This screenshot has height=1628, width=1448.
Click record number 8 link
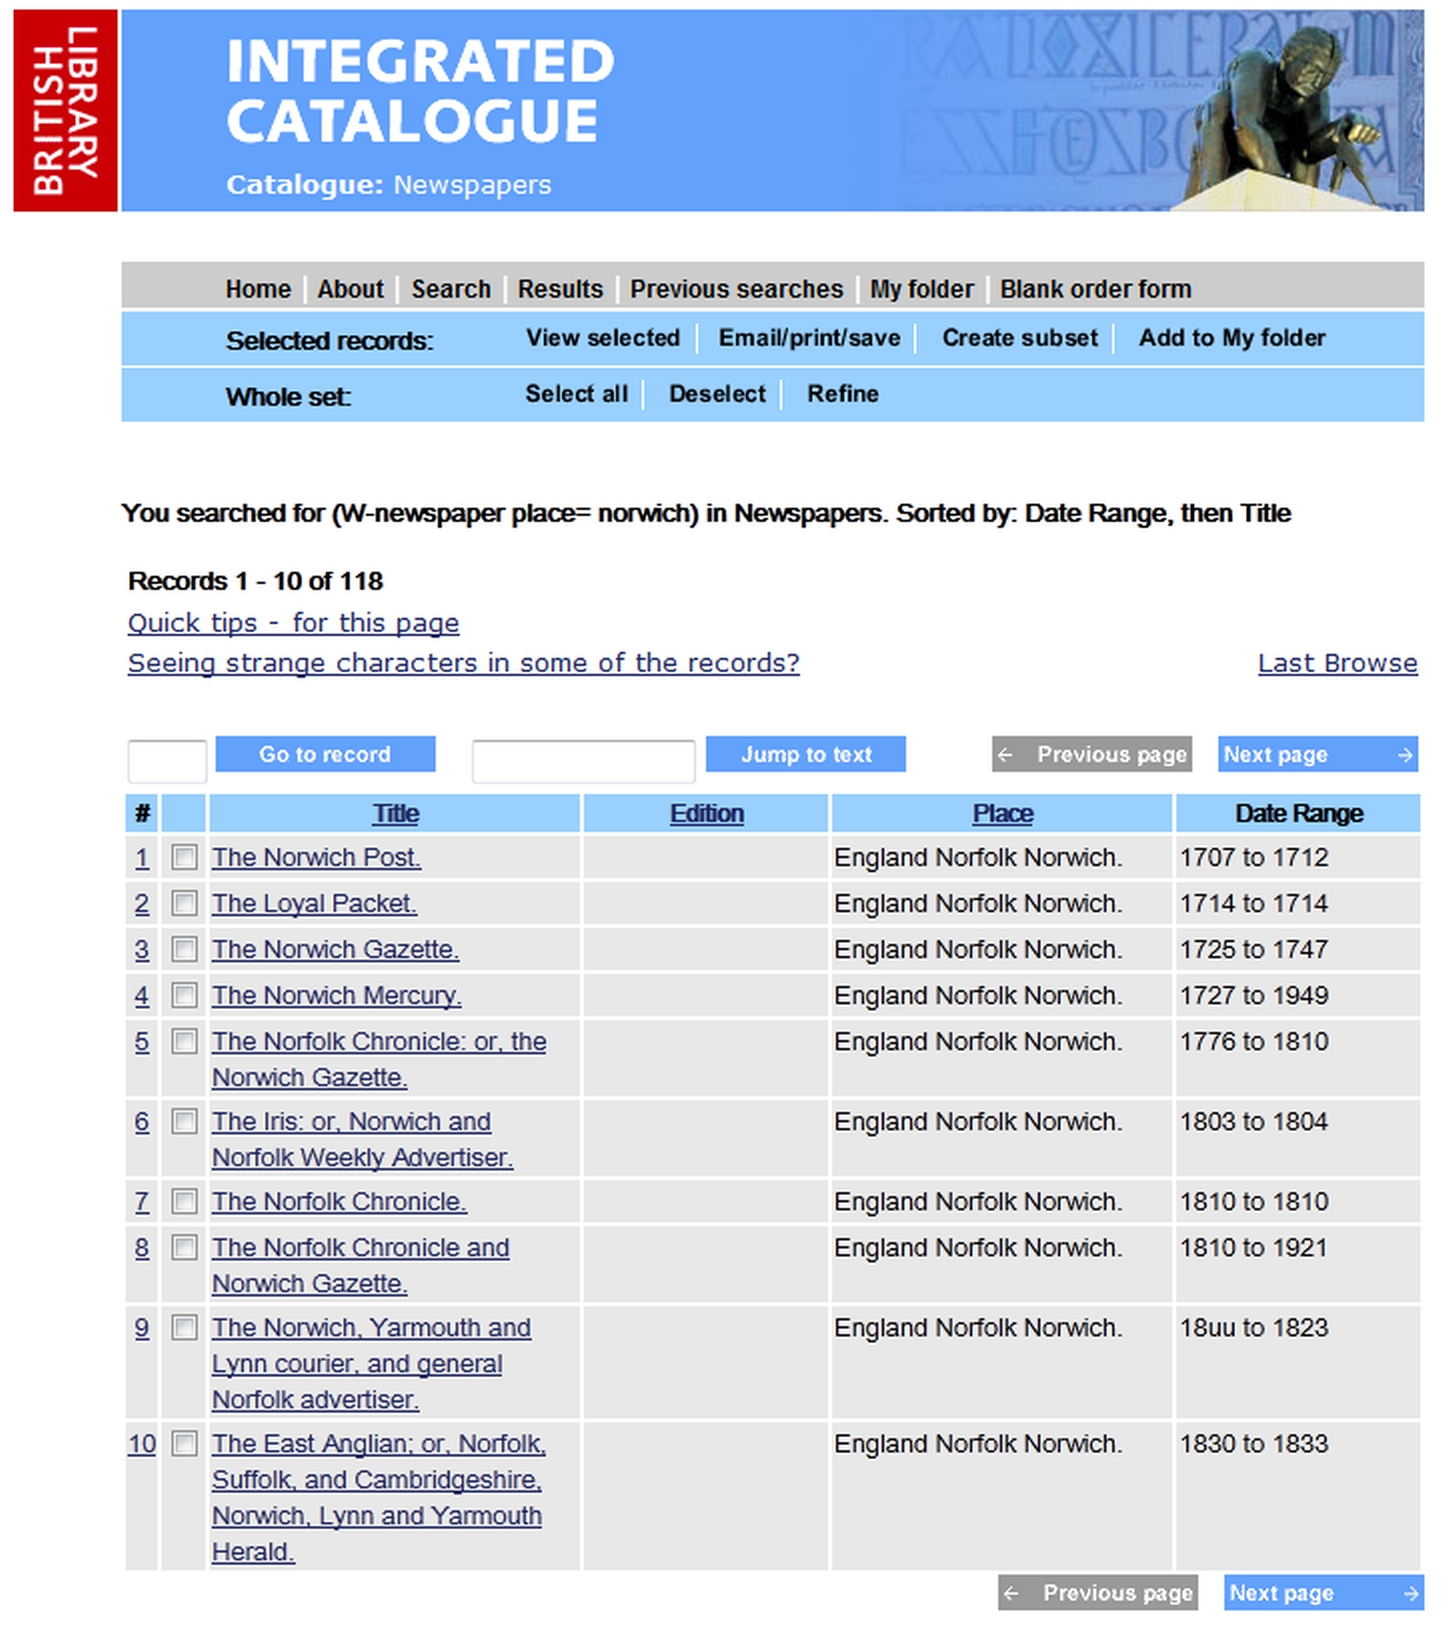pos(142,1247)
